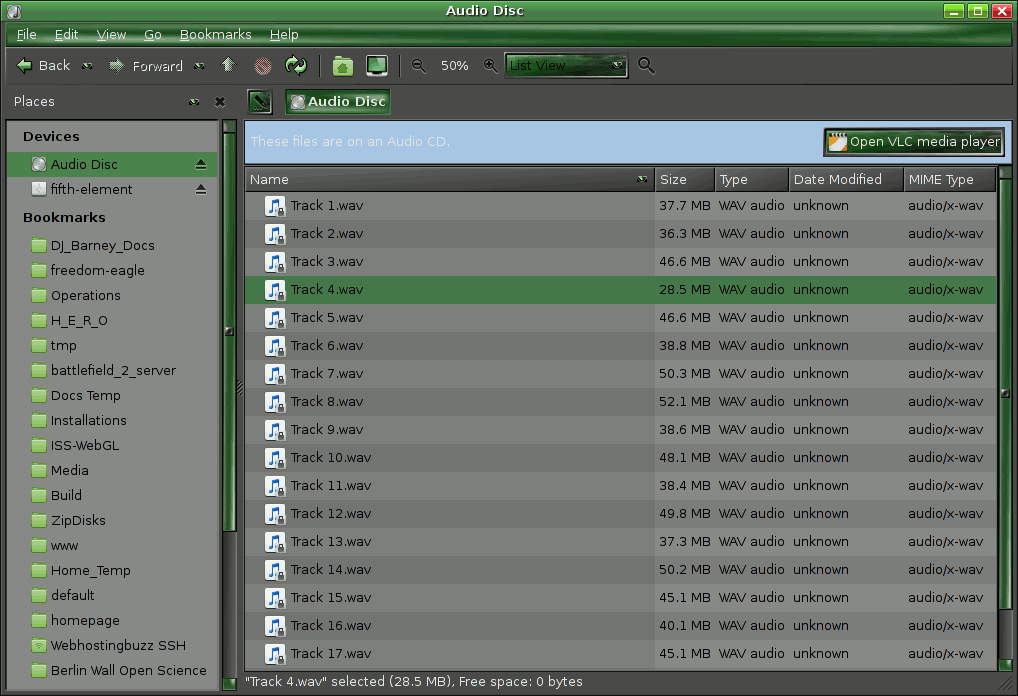Open the Places sidebar chooser dropdown
The image size is (1018, 696).
(194, 102)
